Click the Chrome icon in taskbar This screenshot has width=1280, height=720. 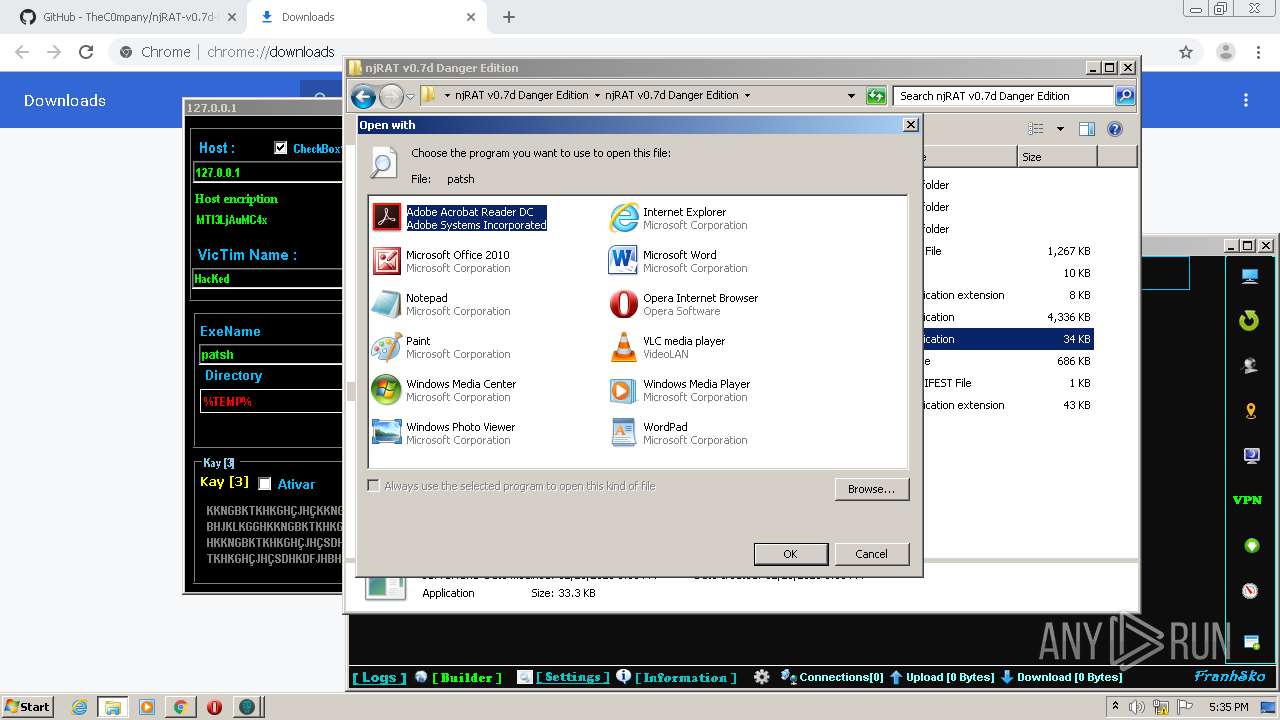180,706
